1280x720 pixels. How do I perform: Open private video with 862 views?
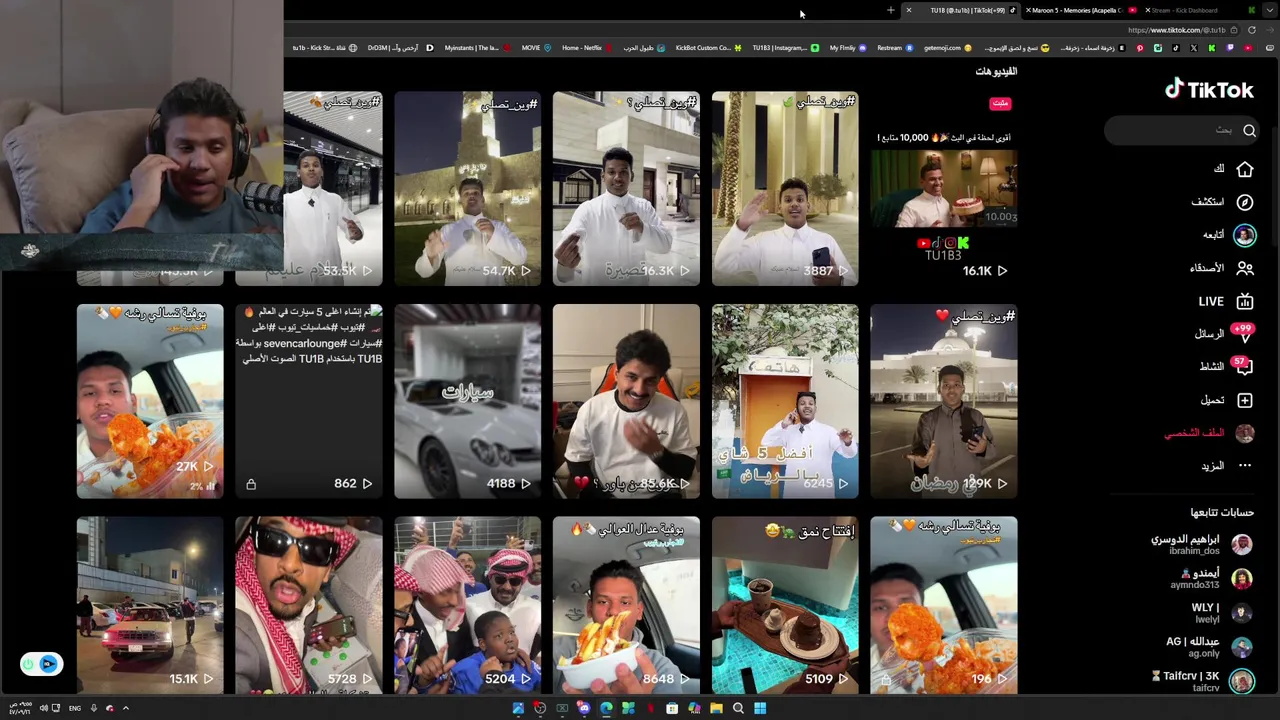tap(309, 401)
